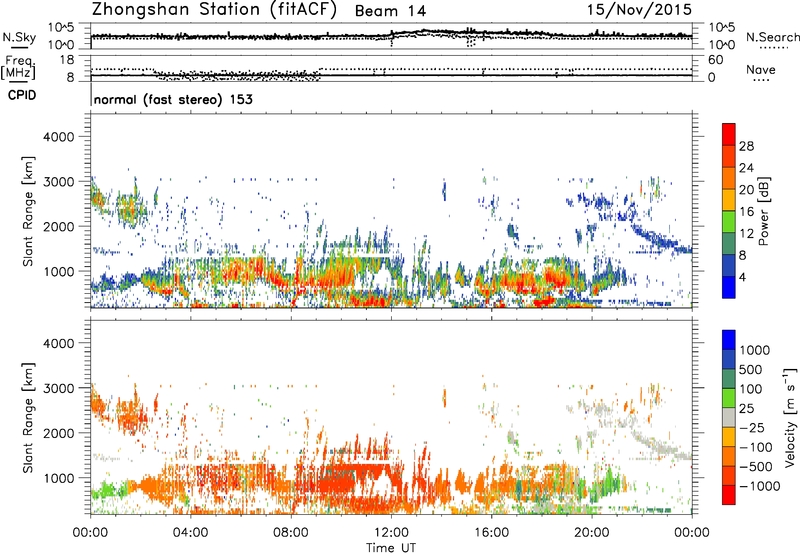Click the 'CPID' label

click(22, 95)
